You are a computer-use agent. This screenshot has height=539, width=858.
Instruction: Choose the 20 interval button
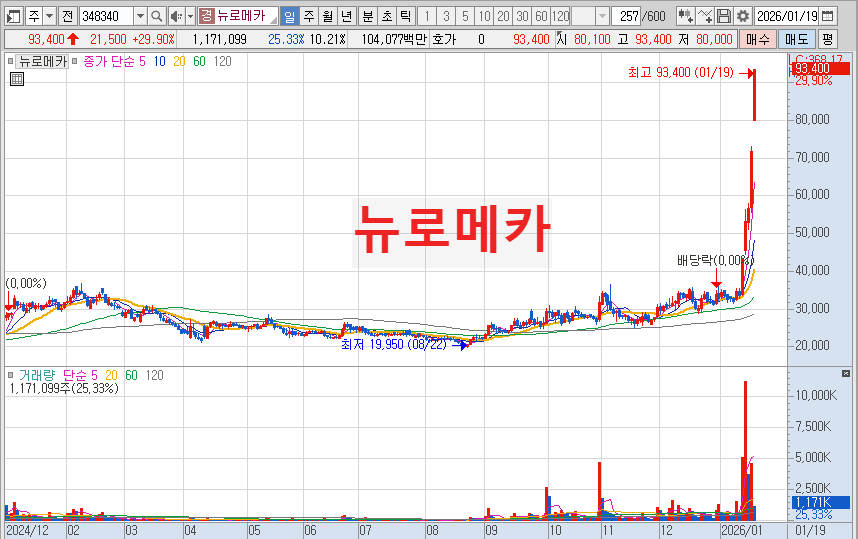[x=503, y=16]
